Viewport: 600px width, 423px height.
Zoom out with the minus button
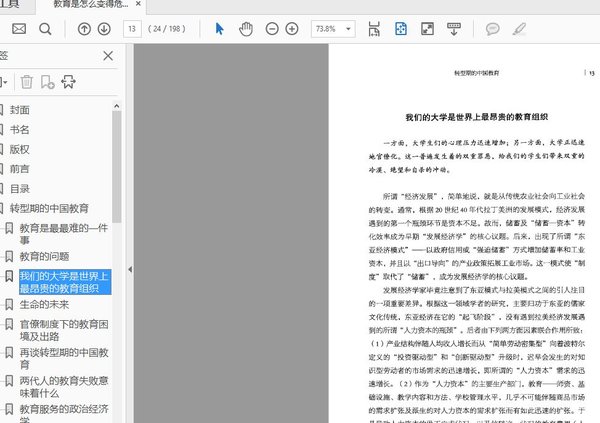[272, 29]
